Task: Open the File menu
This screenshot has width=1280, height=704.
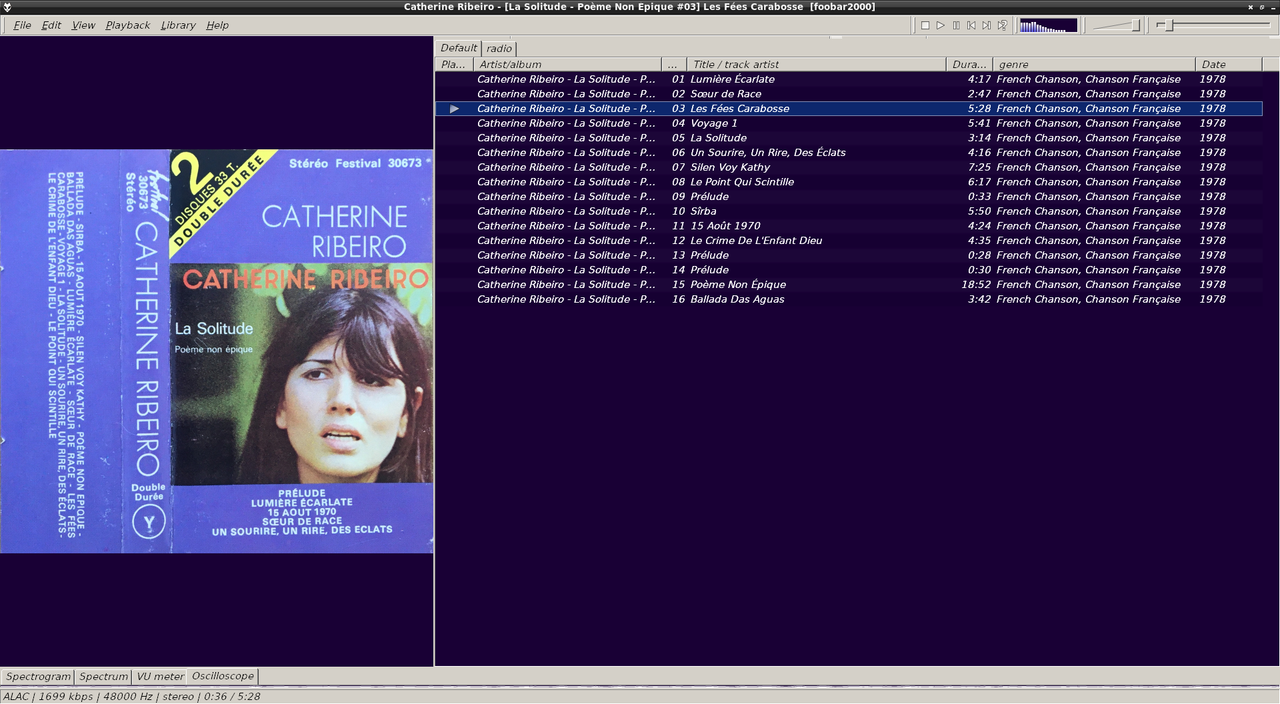Action: click(22, 25)
